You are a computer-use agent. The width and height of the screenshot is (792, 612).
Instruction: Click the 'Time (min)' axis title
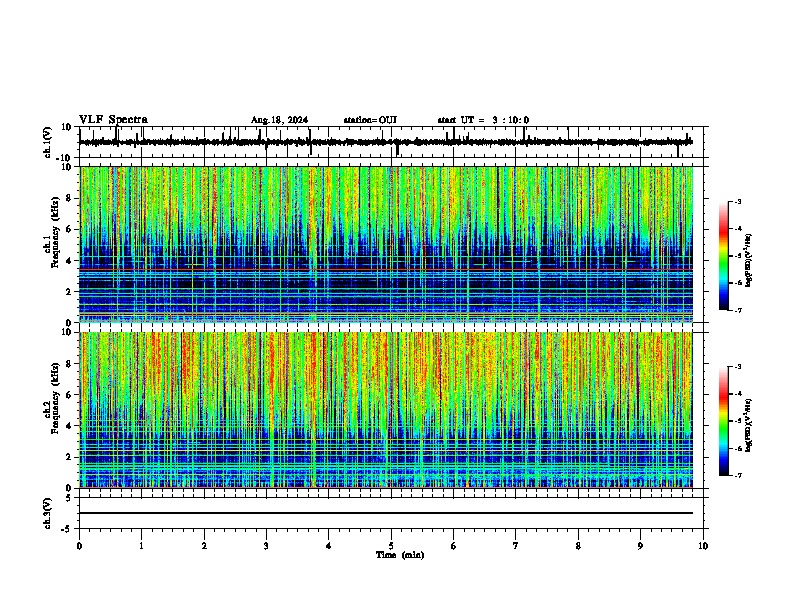[x=400, y=555]
